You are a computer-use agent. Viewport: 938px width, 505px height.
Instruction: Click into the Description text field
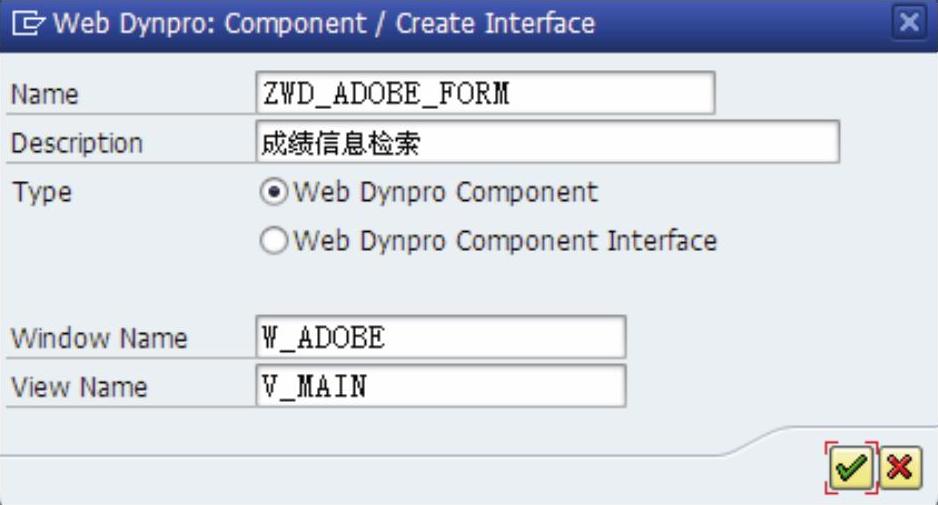click(547, 142)
